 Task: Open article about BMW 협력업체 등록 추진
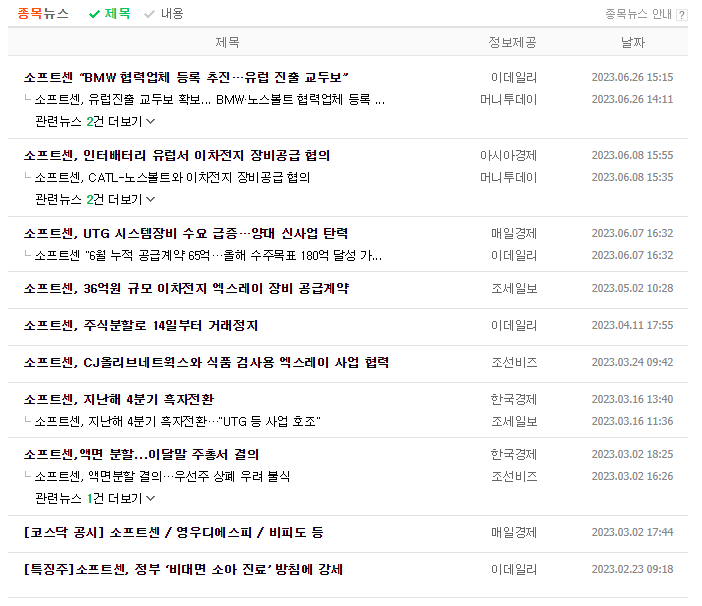coord(186,77)
